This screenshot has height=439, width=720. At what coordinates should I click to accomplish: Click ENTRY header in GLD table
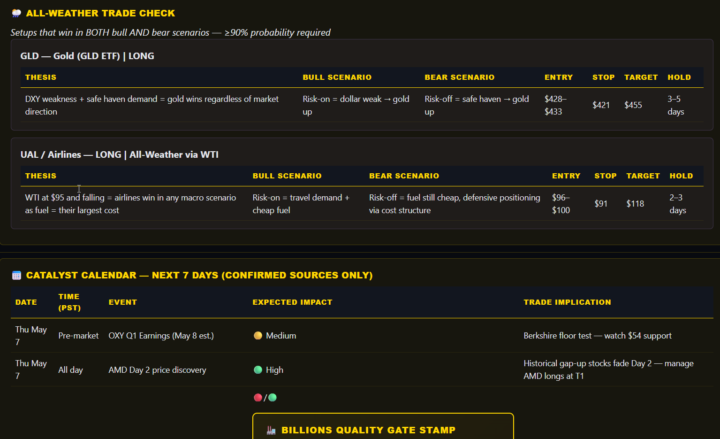(559, 77)
